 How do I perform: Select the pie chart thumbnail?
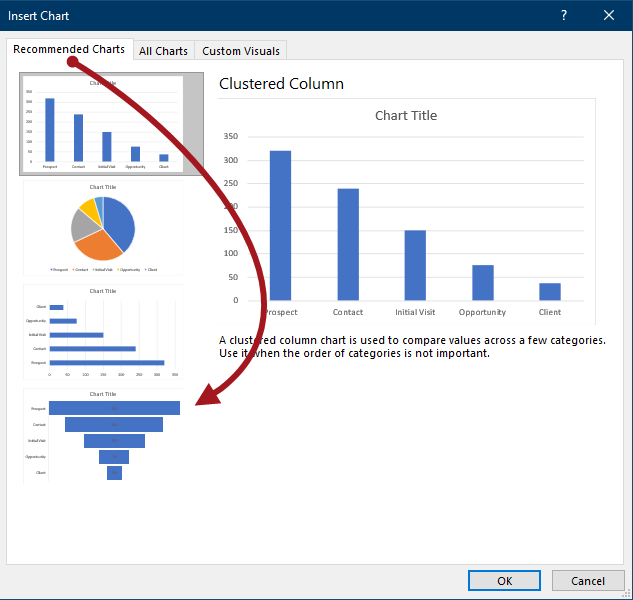pos(103,228)
